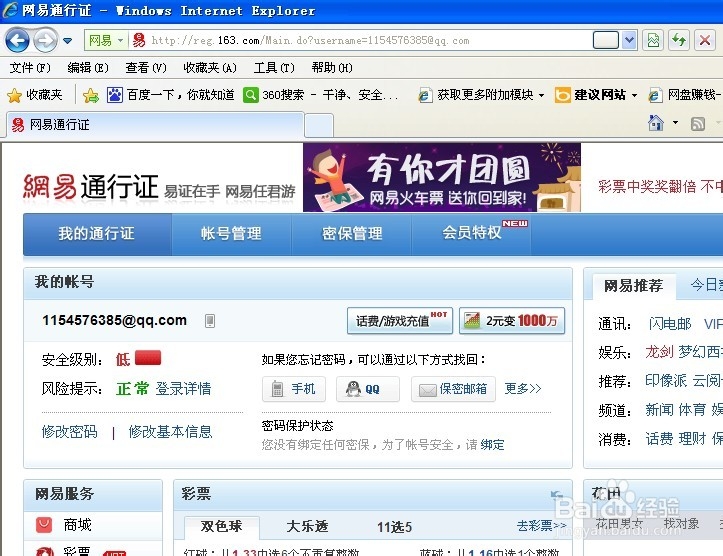
Task: Select the 双色球 lottery tab
Action: 221,526
